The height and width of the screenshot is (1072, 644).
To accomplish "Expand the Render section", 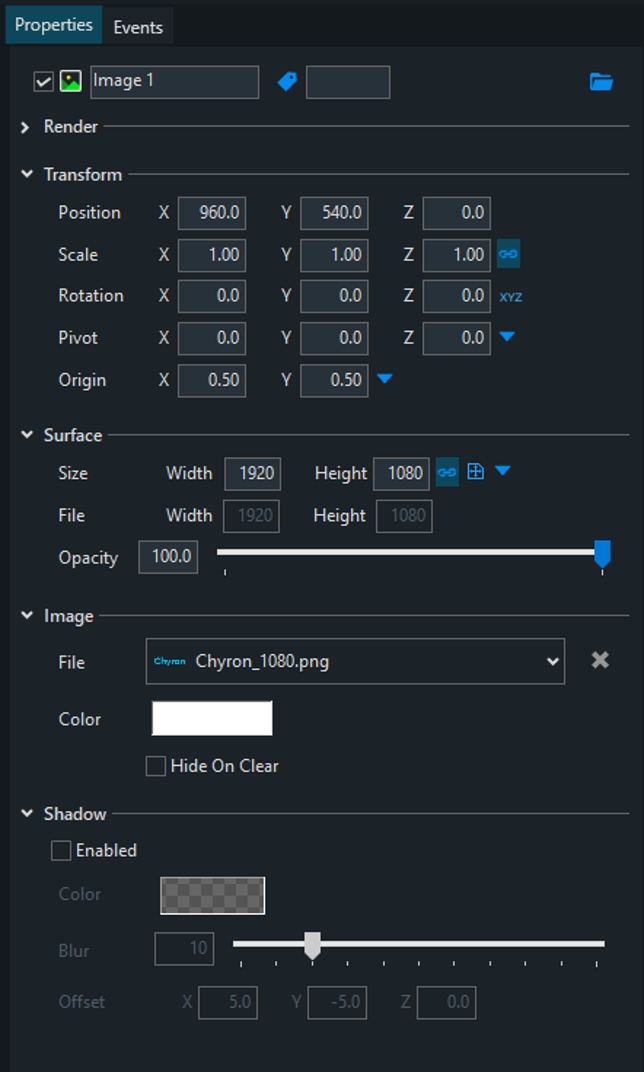I will pyautogui.click(x=26, y=127).
